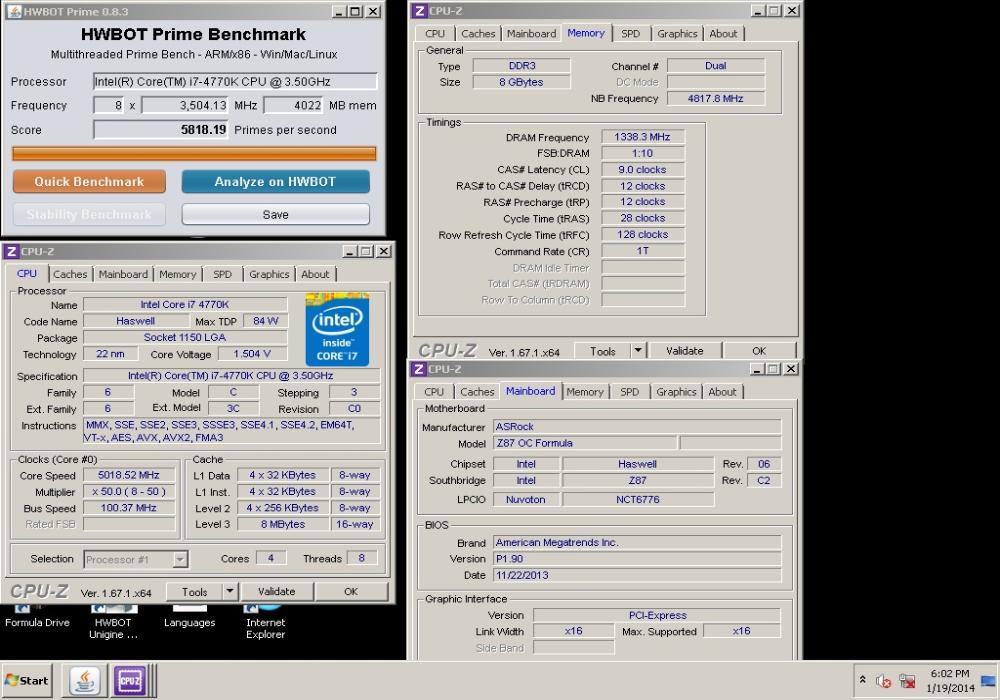Image resolution: width=1000 pixels, height=700 pixels.
Task: Click the show desktop tray icon
Action: click(x=989, y=682)
